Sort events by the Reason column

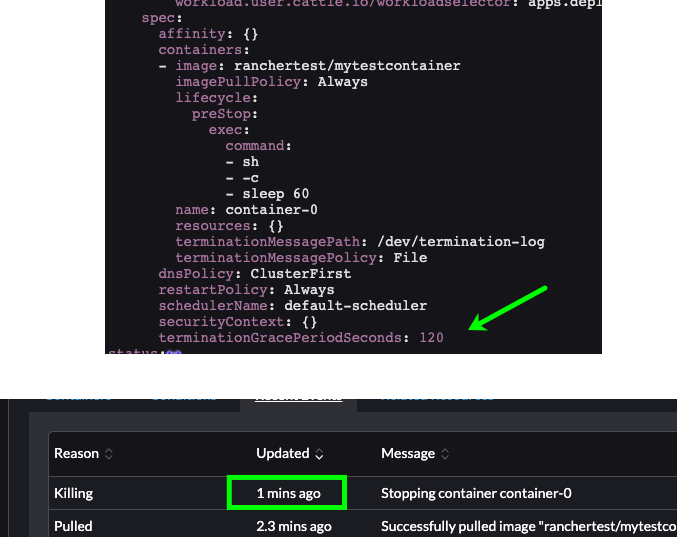pyautogui.click(x=83, y=454)
